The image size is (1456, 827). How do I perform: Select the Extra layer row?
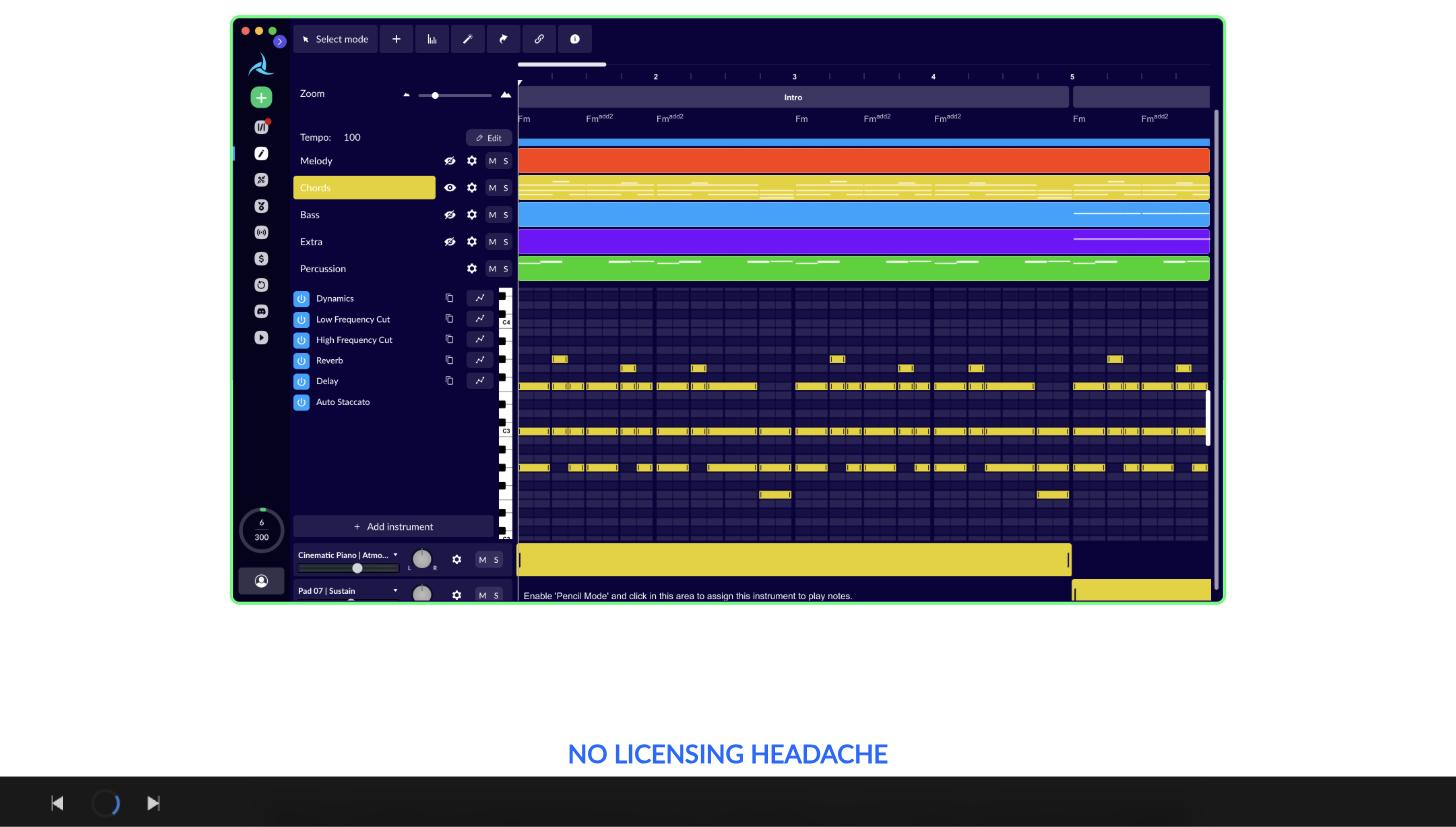(364, 242)
